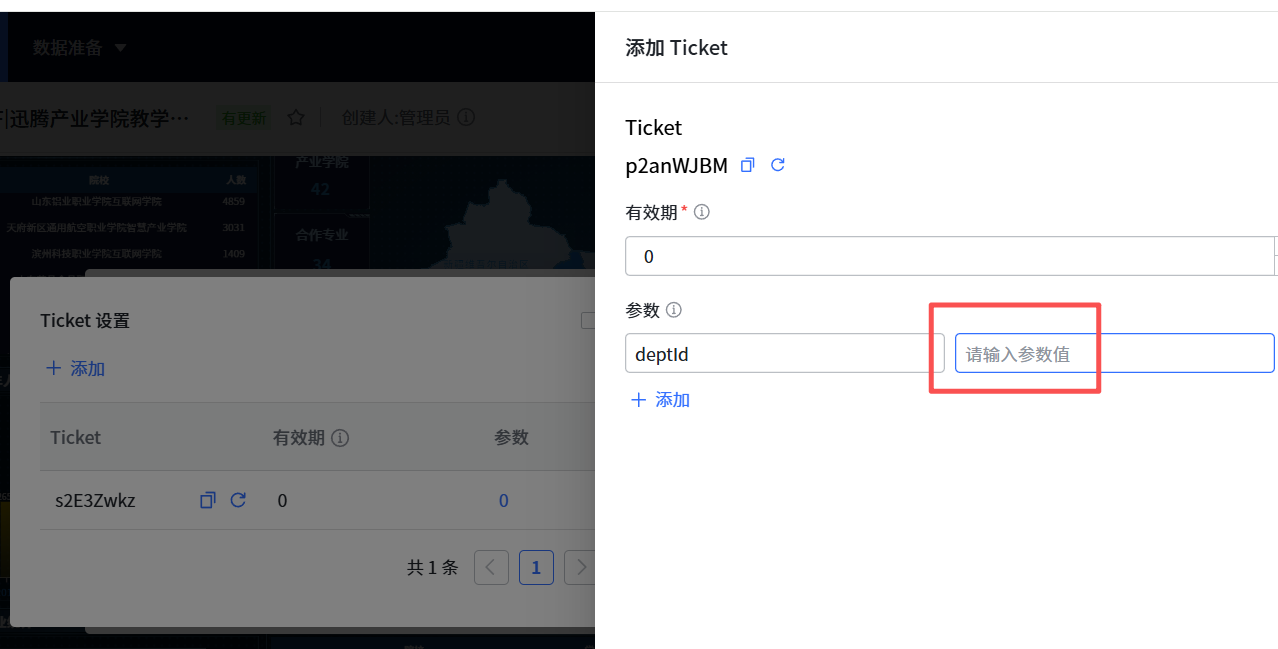
Task: Regenerate the s2E3Zwkz ticket
Action: click(x=238, y=500)
